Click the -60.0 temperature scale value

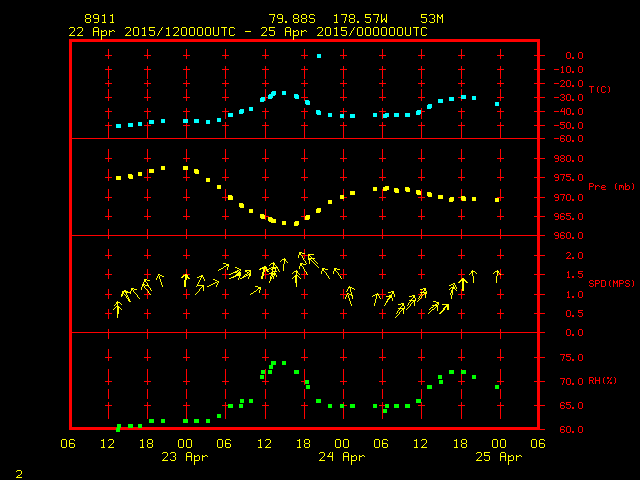[x=569, y=139]
